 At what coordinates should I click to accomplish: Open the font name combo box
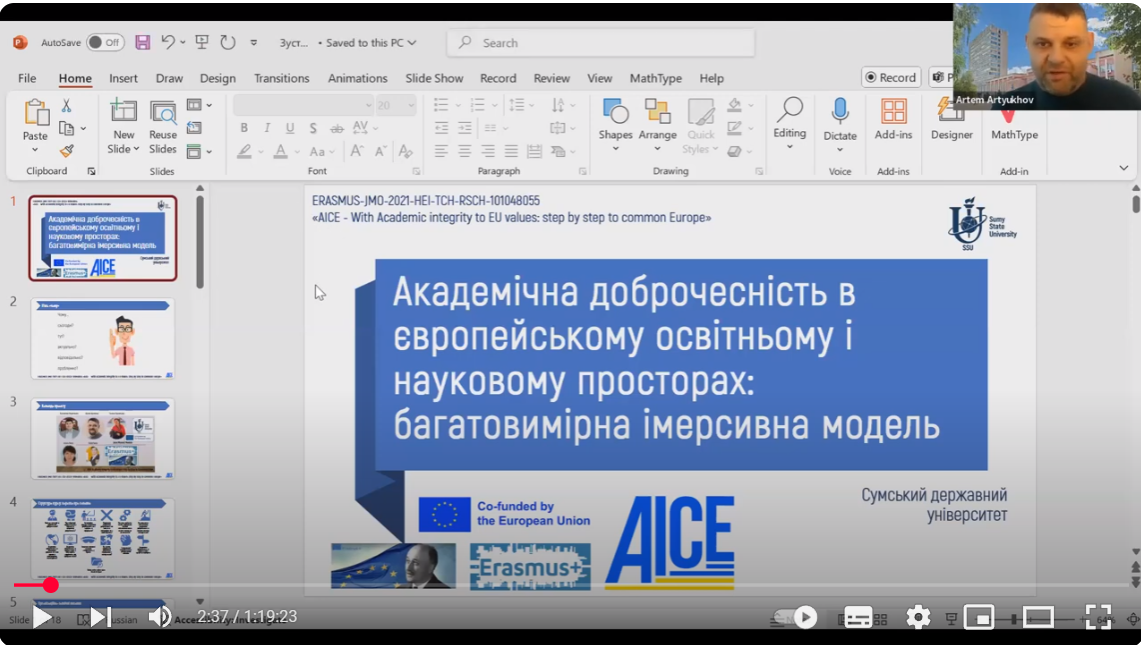(303, 106)
